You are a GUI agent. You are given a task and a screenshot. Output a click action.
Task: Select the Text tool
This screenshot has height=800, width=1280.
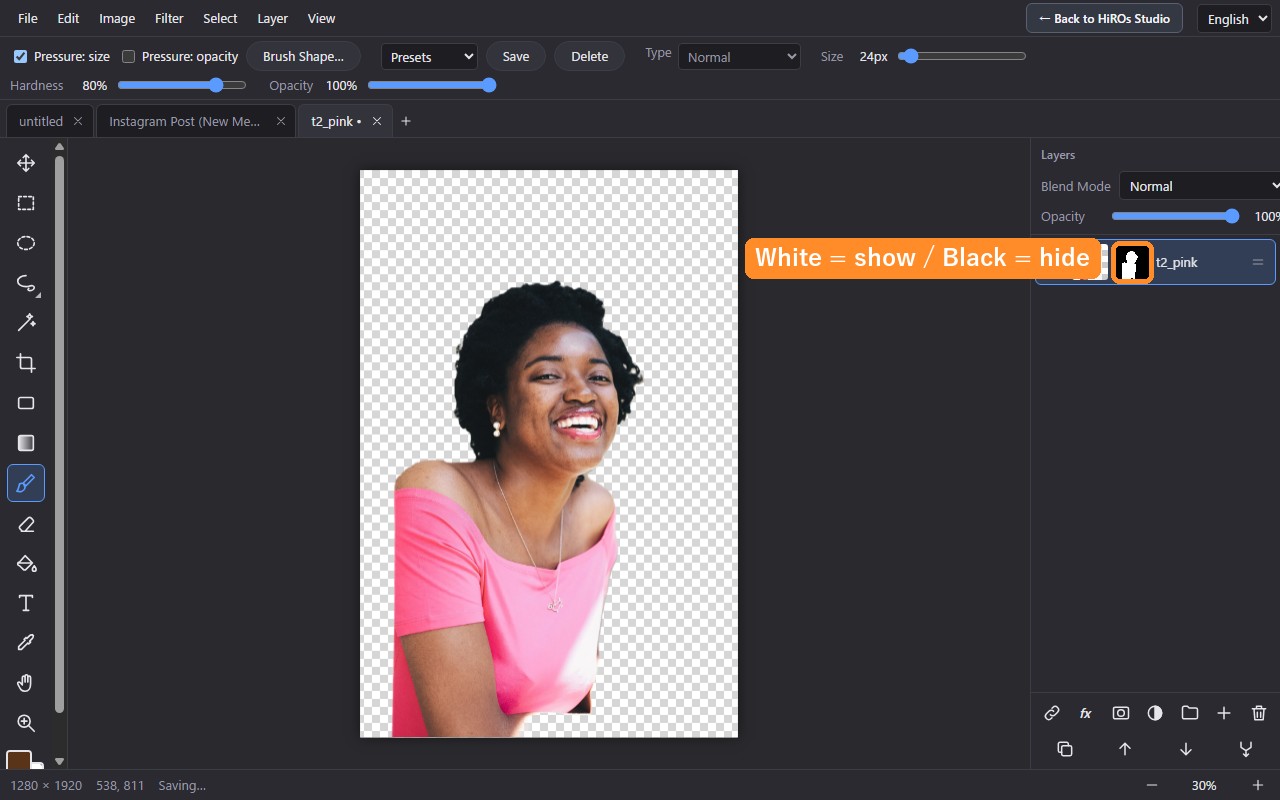pyautogui.click(x=26, y=603)
